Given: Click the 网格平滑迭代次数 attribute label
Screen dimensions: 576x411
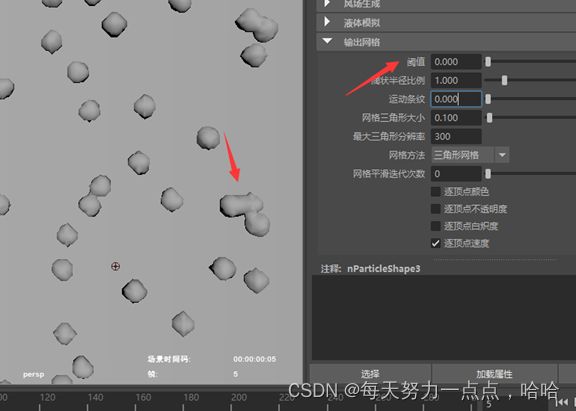Looking at the screenshot, I should (389, 174).
